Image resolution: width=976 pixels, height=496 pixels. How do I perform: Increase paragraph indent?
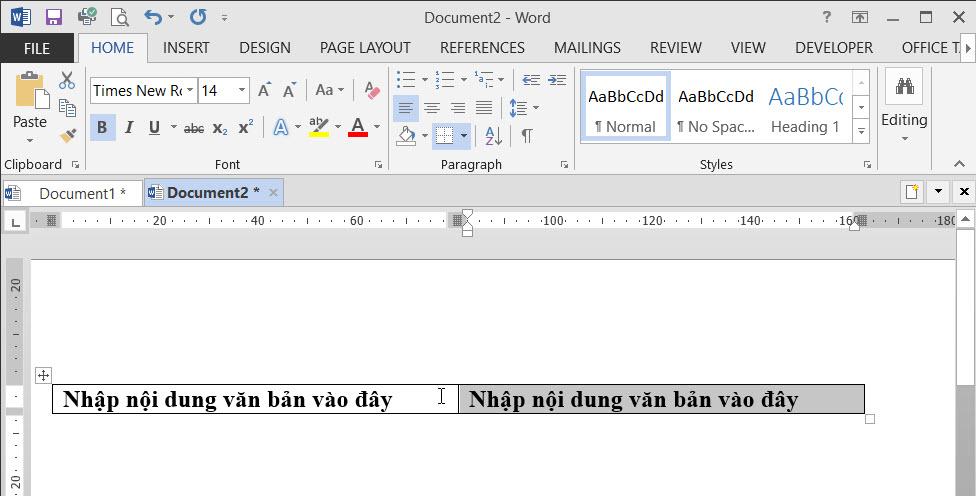[x=557, y=80]
